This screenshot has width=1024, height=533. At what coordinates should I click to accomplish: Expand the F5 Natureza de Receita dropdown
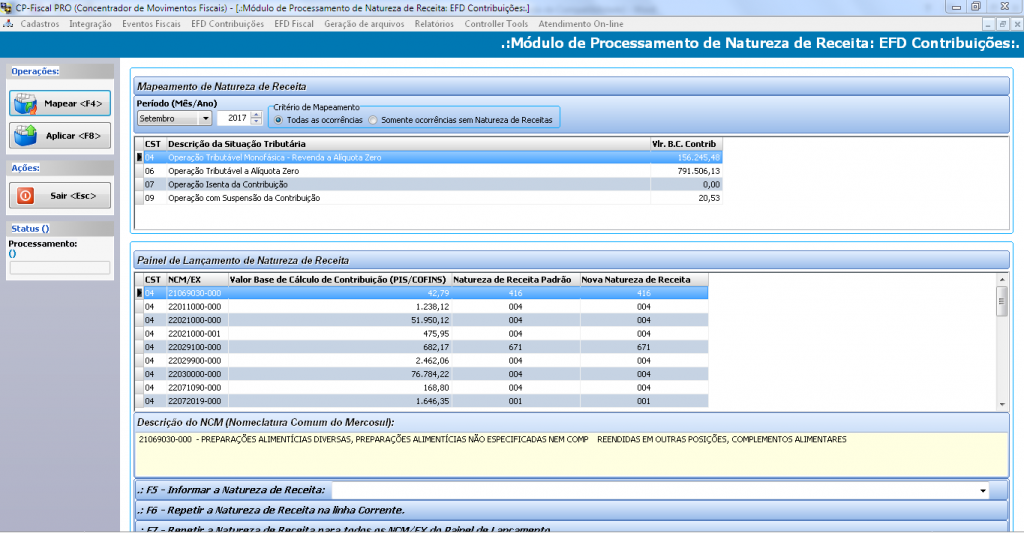pyautogui.click(x=983, y=491)
